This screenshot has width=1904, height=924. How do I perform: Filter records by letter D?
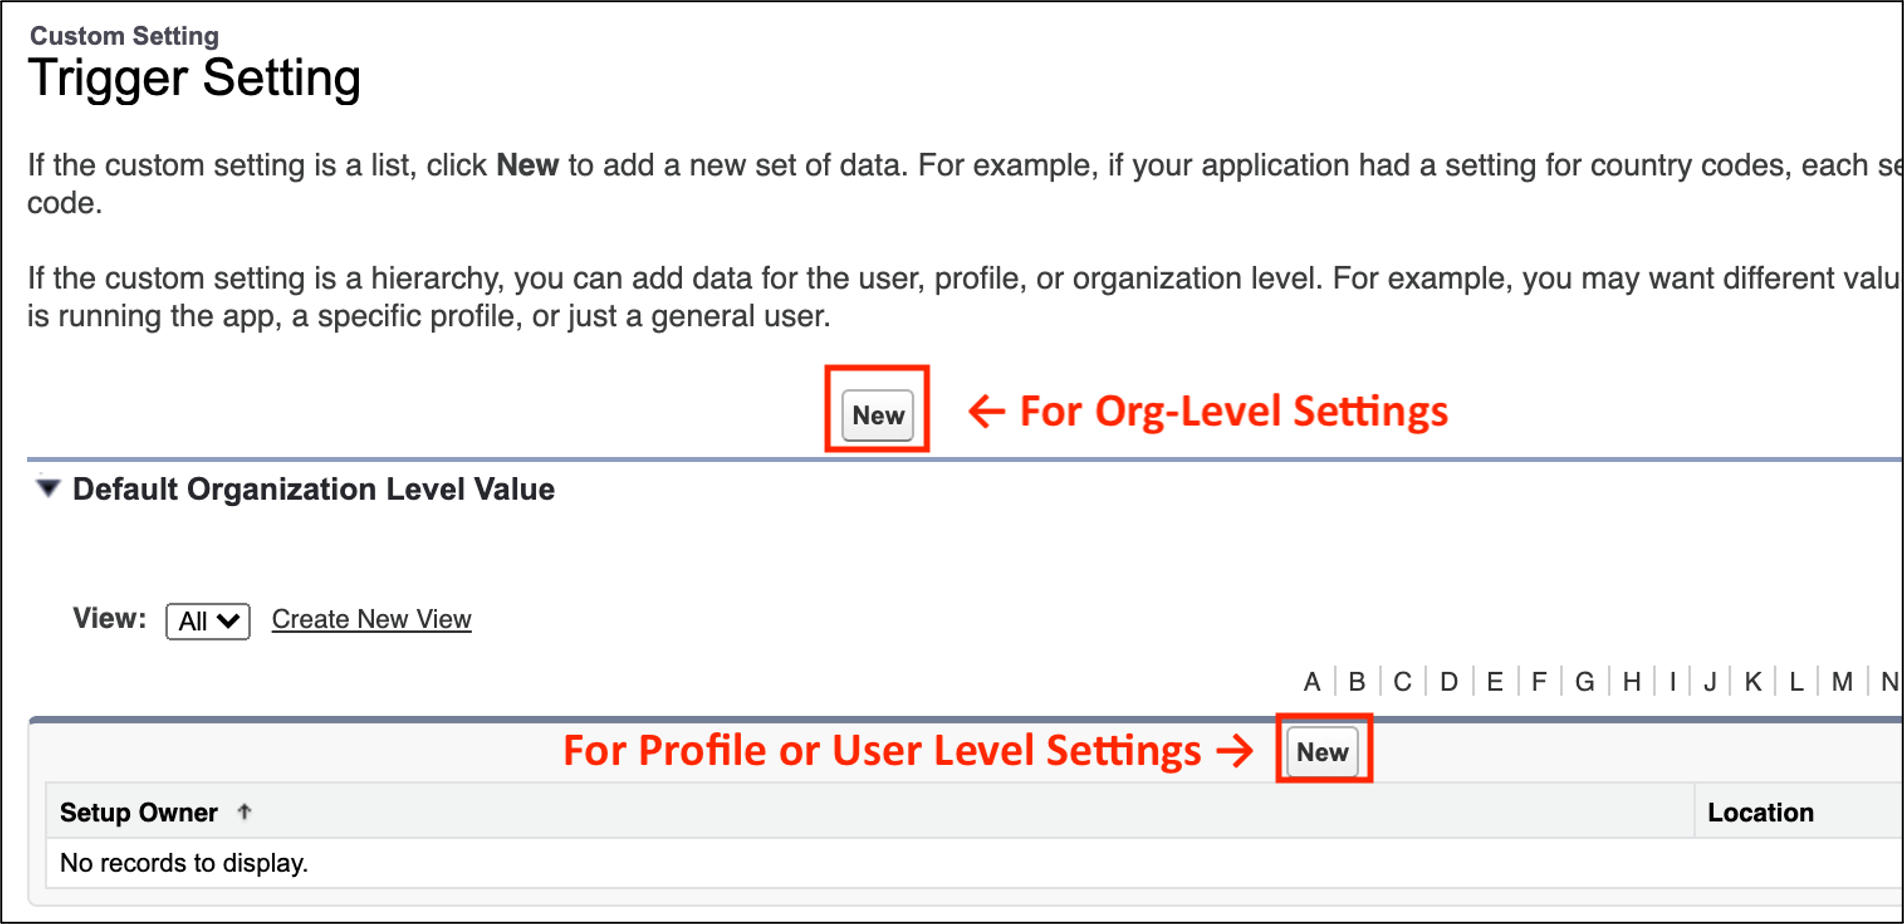pos(1448,682)
